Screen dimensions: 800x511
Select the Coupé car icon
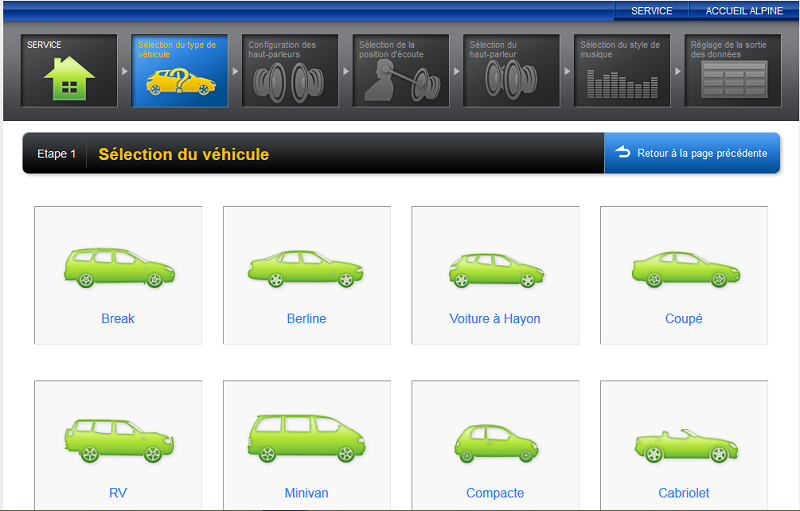[x=683, y=267]
